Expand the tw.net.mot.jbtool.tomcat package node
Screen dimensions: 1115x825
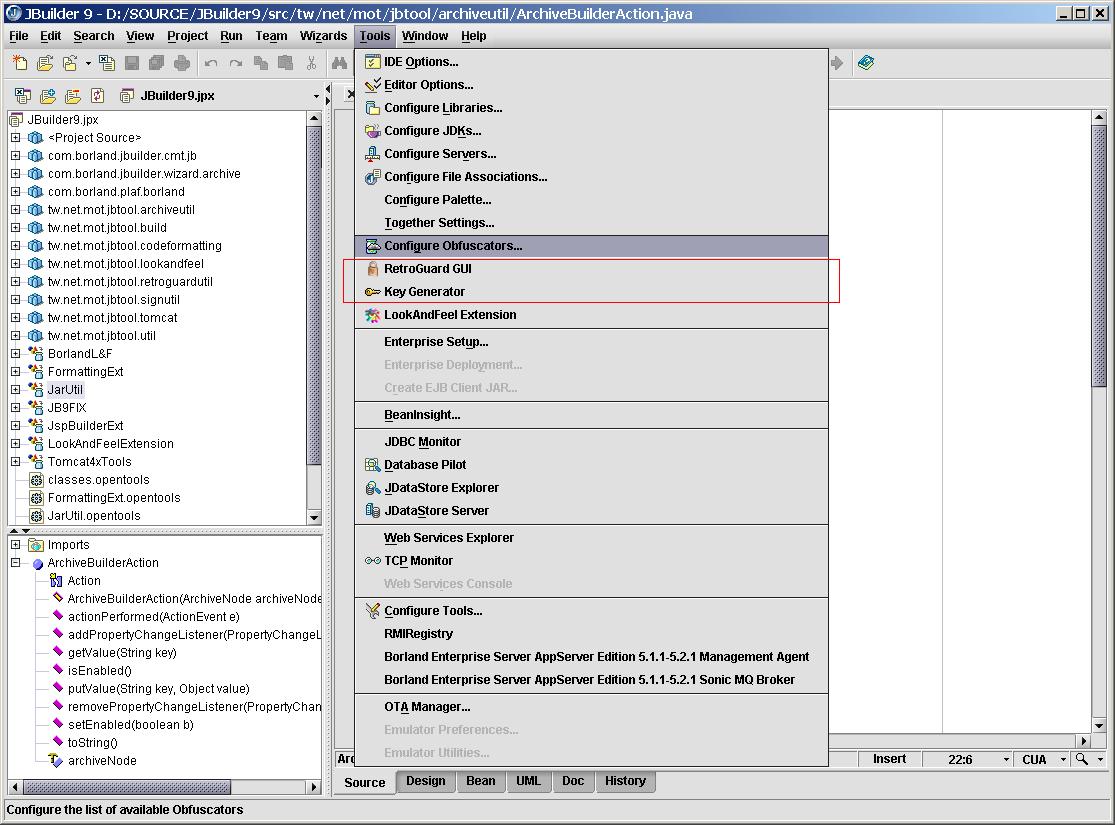click(x=16, y=318)
